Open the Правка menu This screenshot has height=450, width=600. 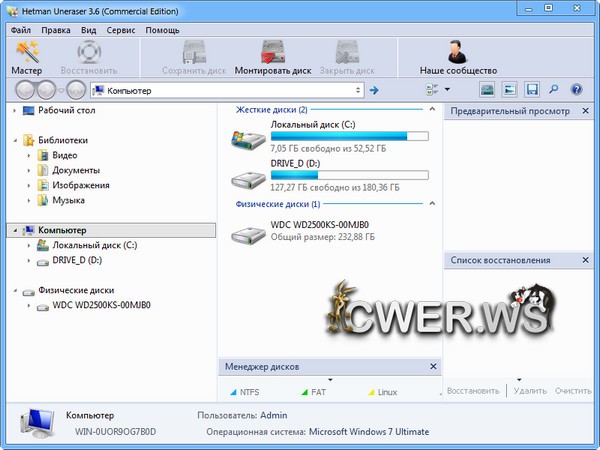56,30
